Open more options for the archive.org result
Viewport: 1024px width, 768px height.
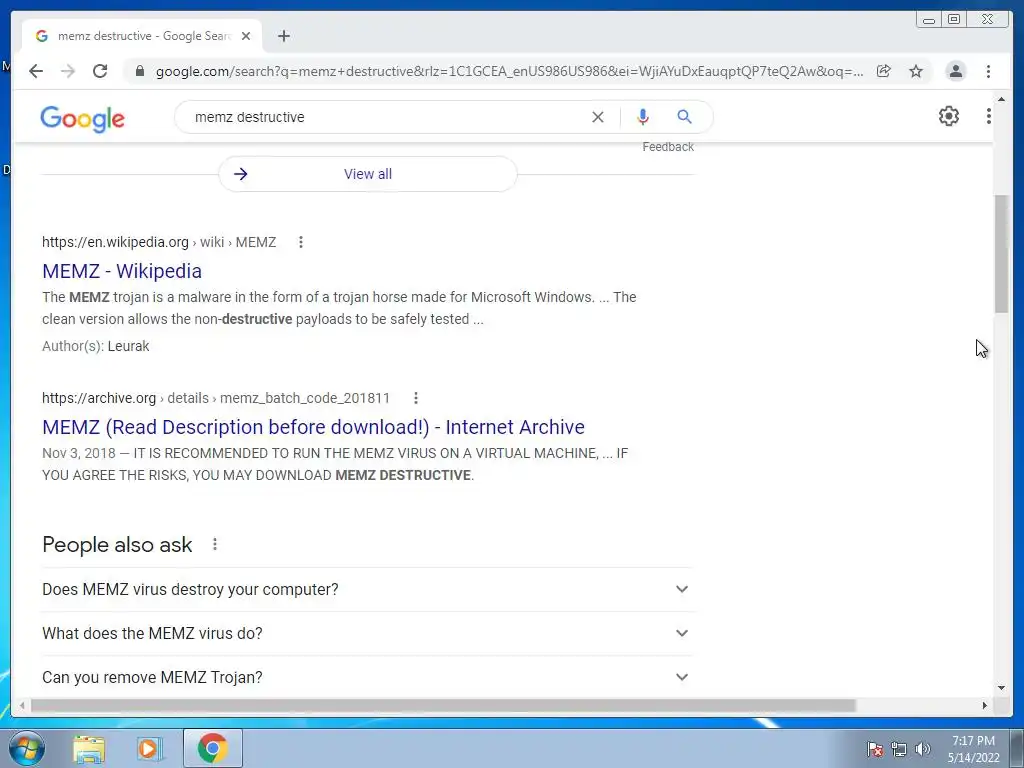point(415,398)
